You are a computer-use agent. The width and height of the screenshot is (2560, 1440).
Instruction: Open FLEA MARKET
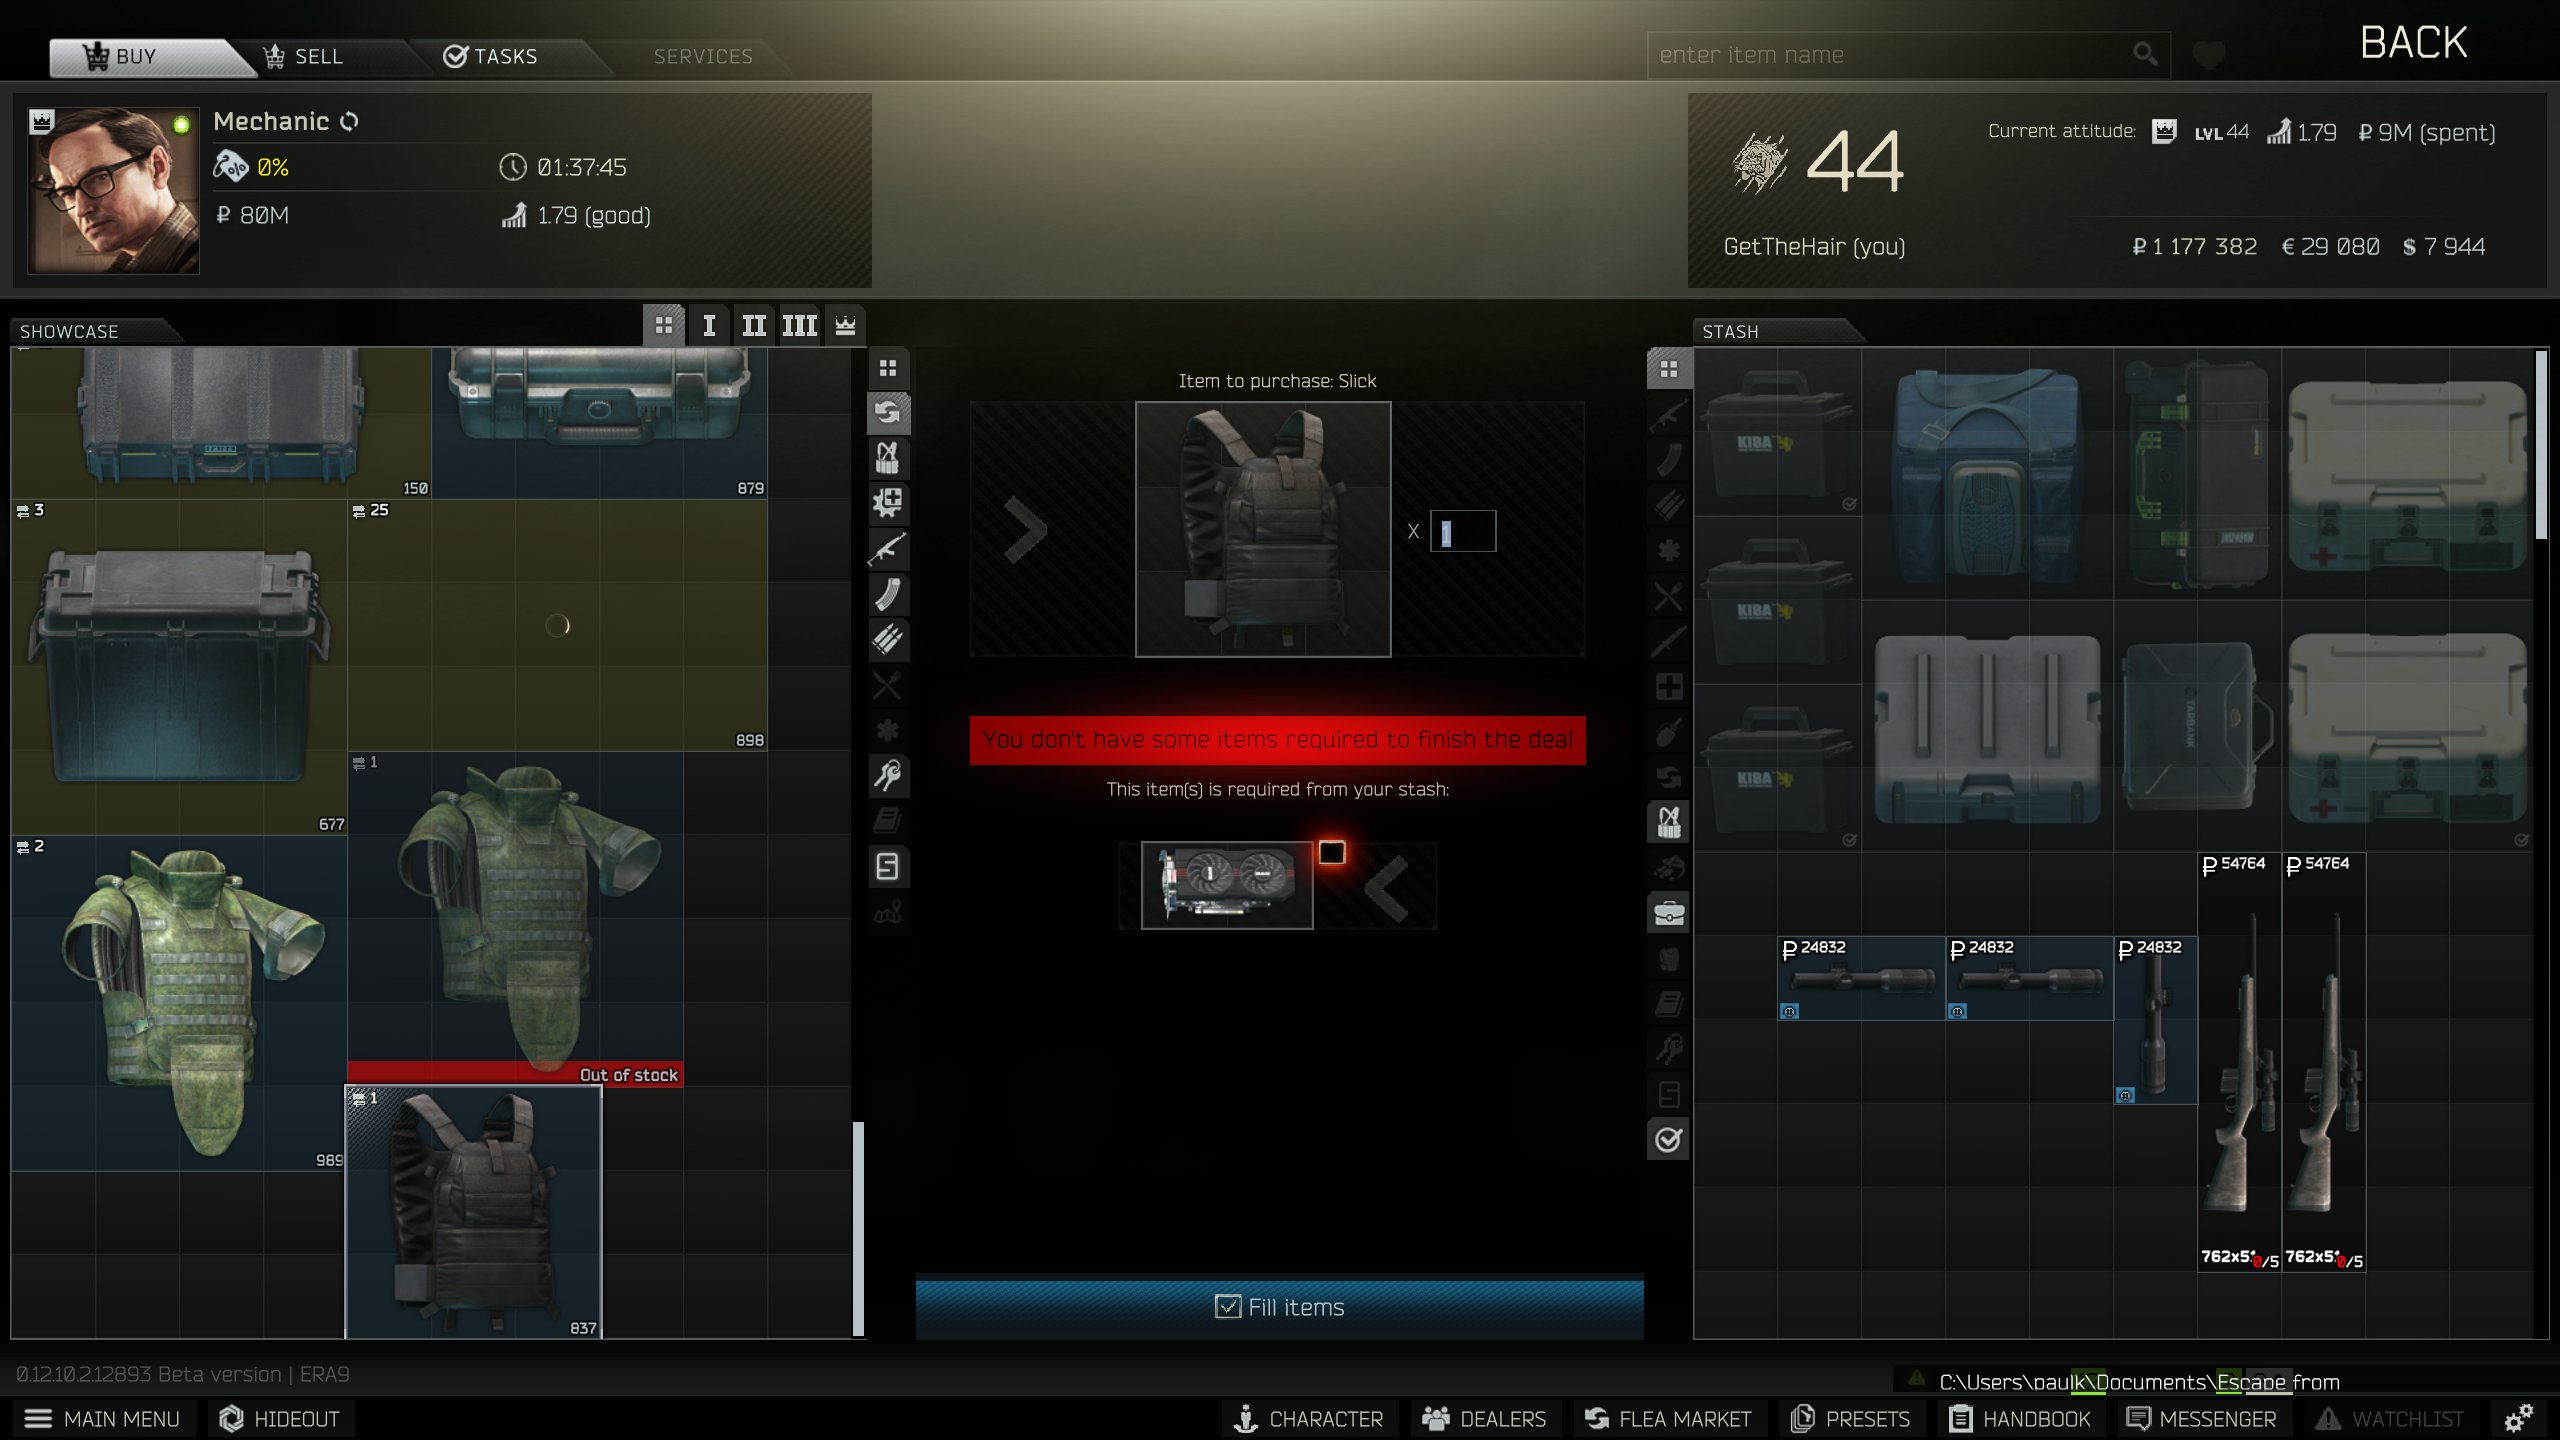1668,1419
